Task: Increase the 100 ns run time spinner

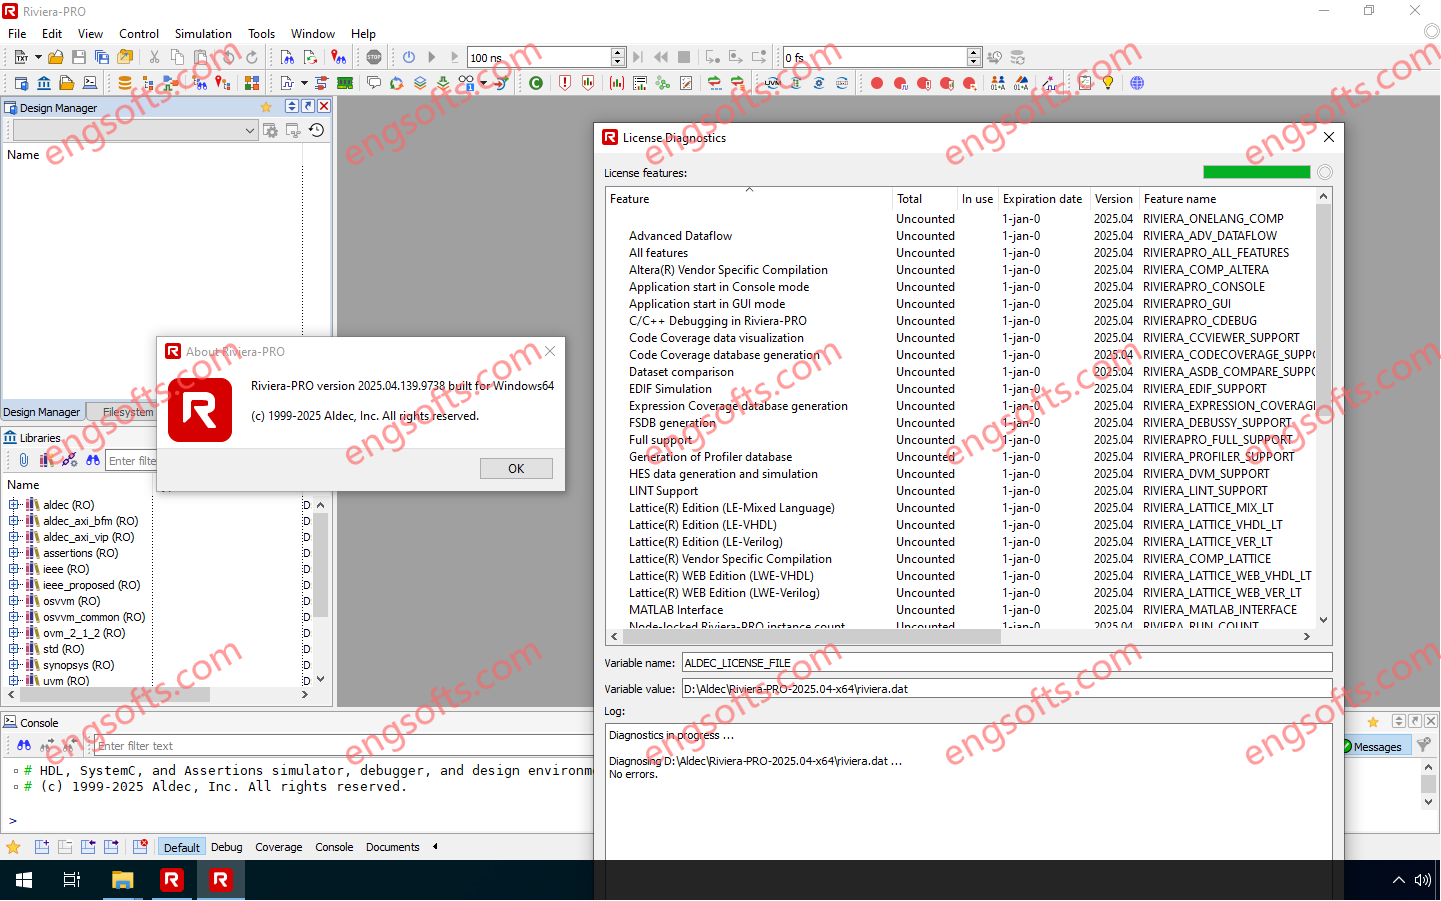Action: (618, 53)
